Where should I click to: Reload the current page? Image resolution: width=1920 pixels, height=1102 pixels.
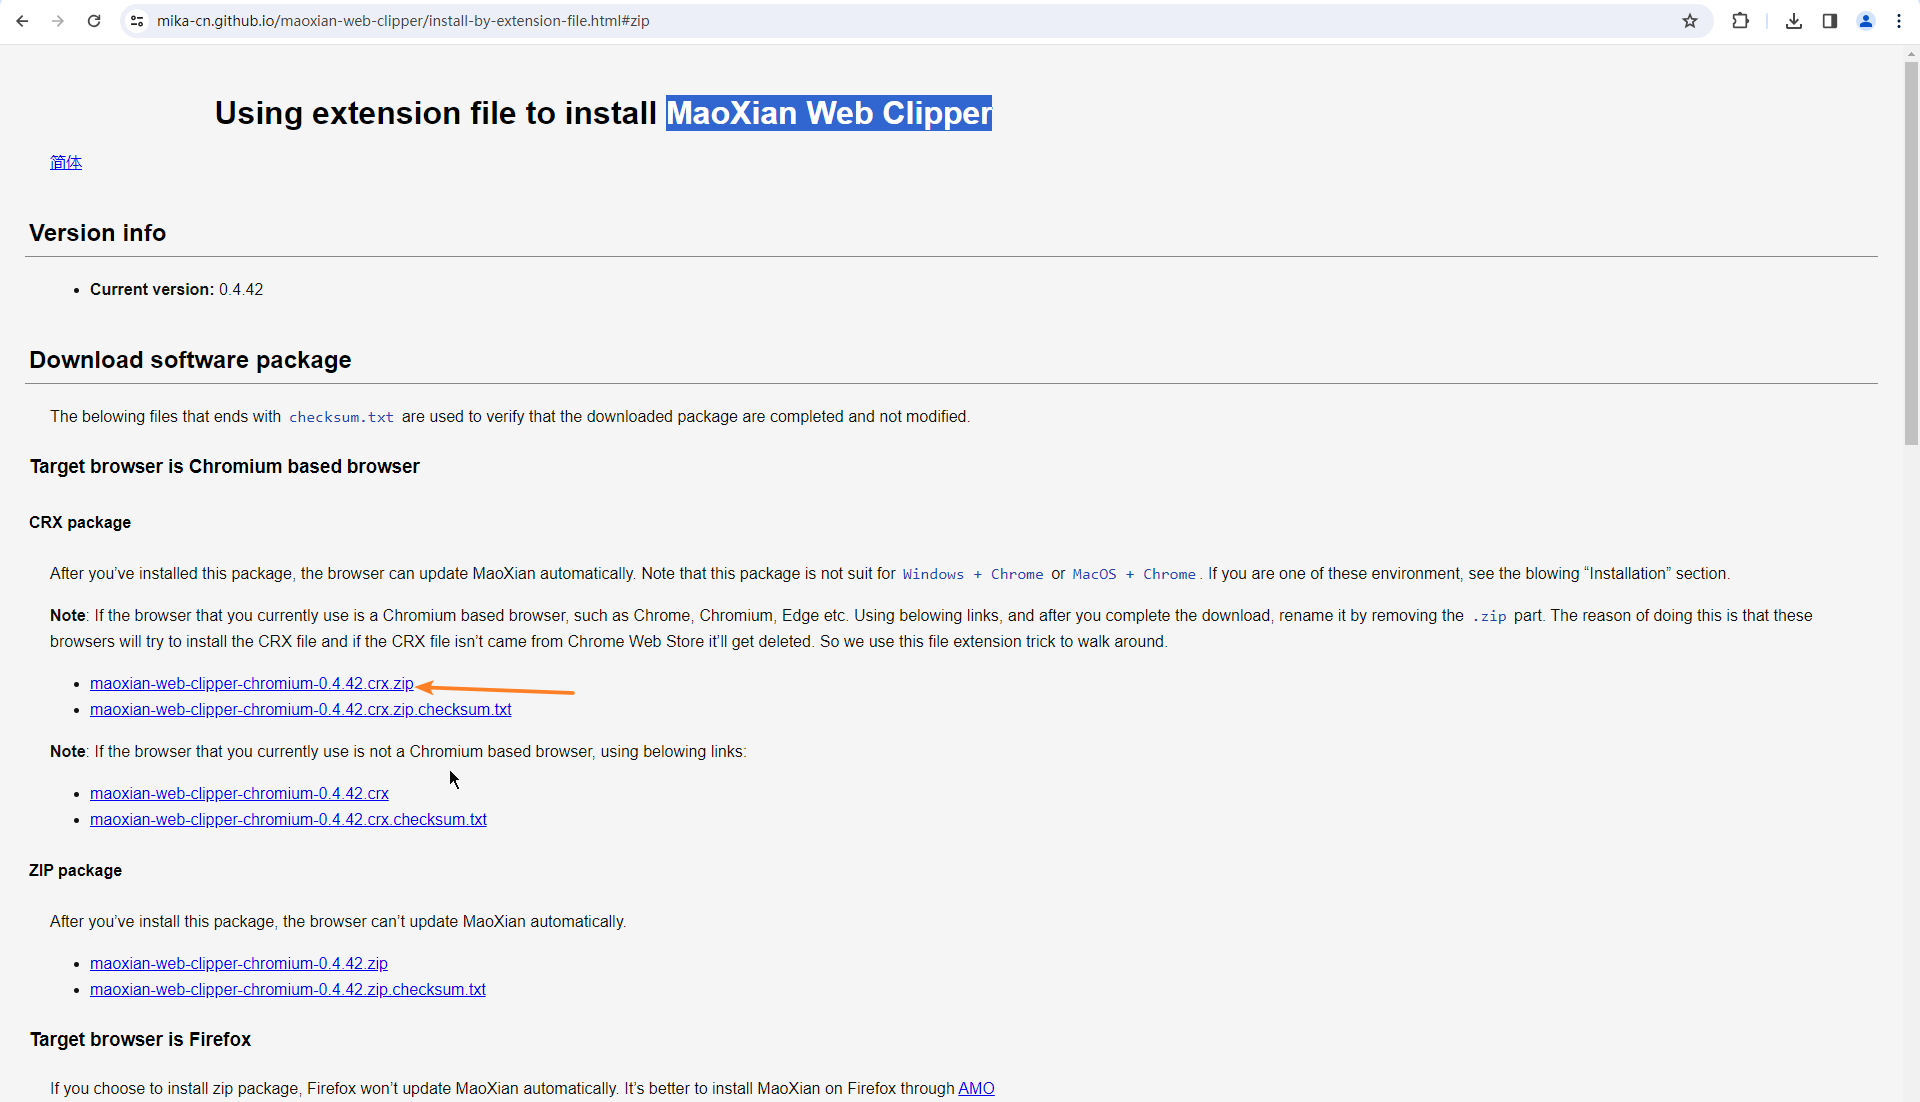pyautogui.click(x=94, y=21)
